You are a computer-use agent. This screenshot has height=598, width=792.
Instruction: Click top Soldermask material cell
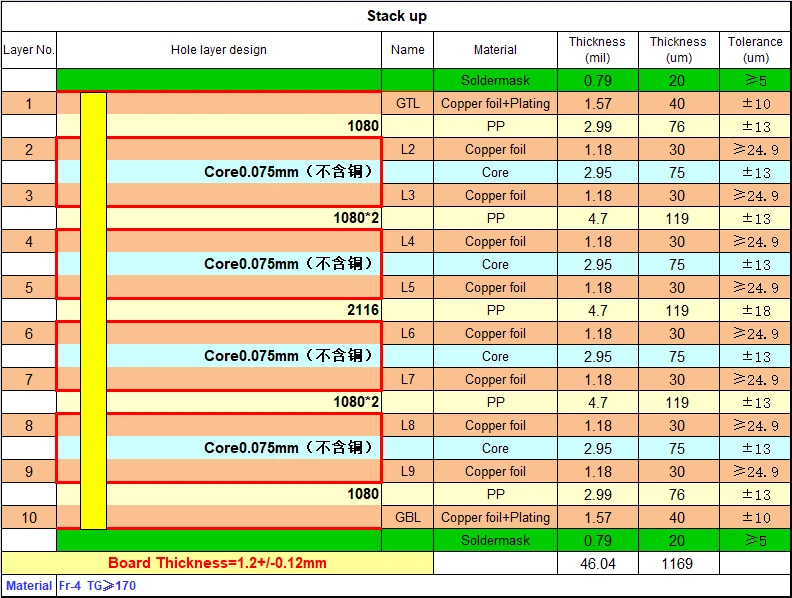[496, 80]
